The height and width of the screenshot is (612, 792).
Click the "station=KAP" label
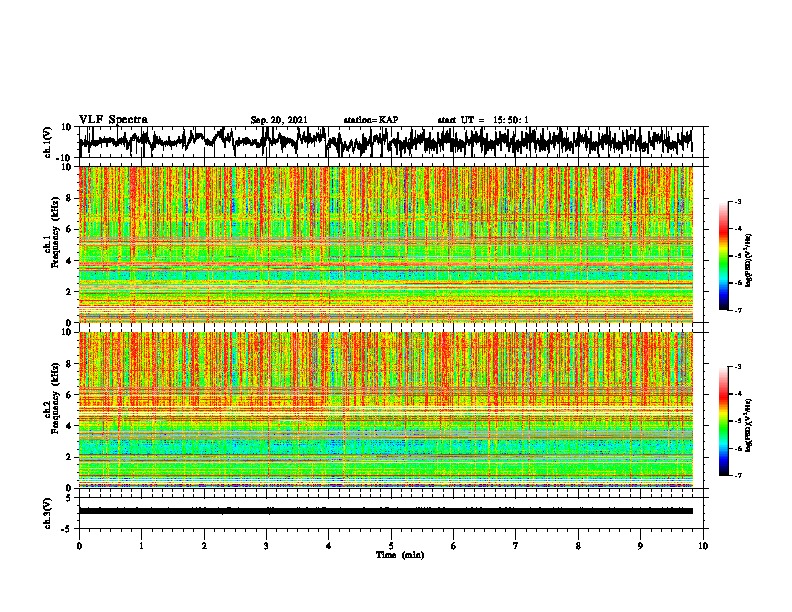point(371,120)
